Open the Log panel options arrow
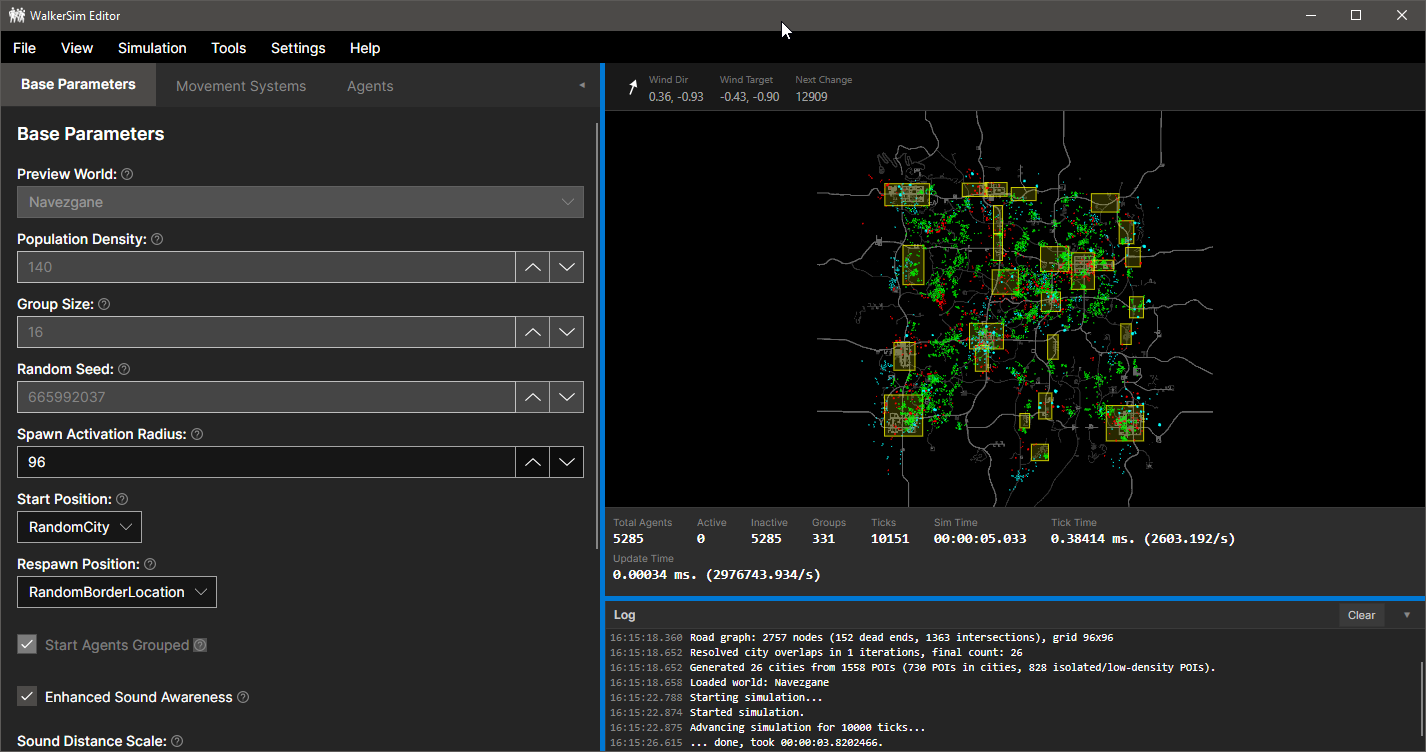 (1407, 615)
